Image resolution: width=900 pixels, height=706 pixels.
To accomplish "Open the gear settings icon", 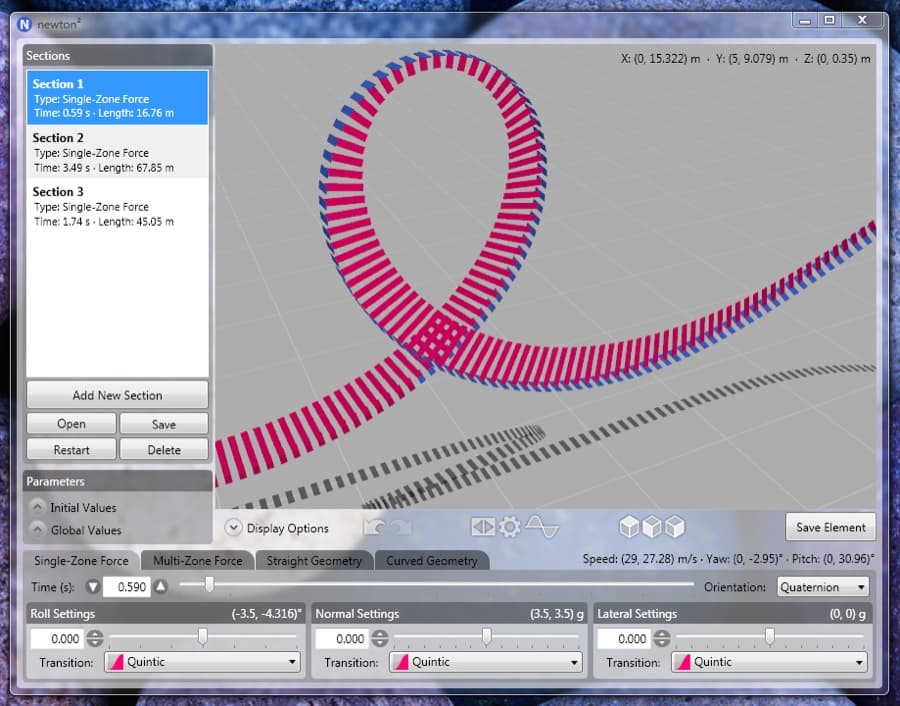I will [x=510, y=527].
